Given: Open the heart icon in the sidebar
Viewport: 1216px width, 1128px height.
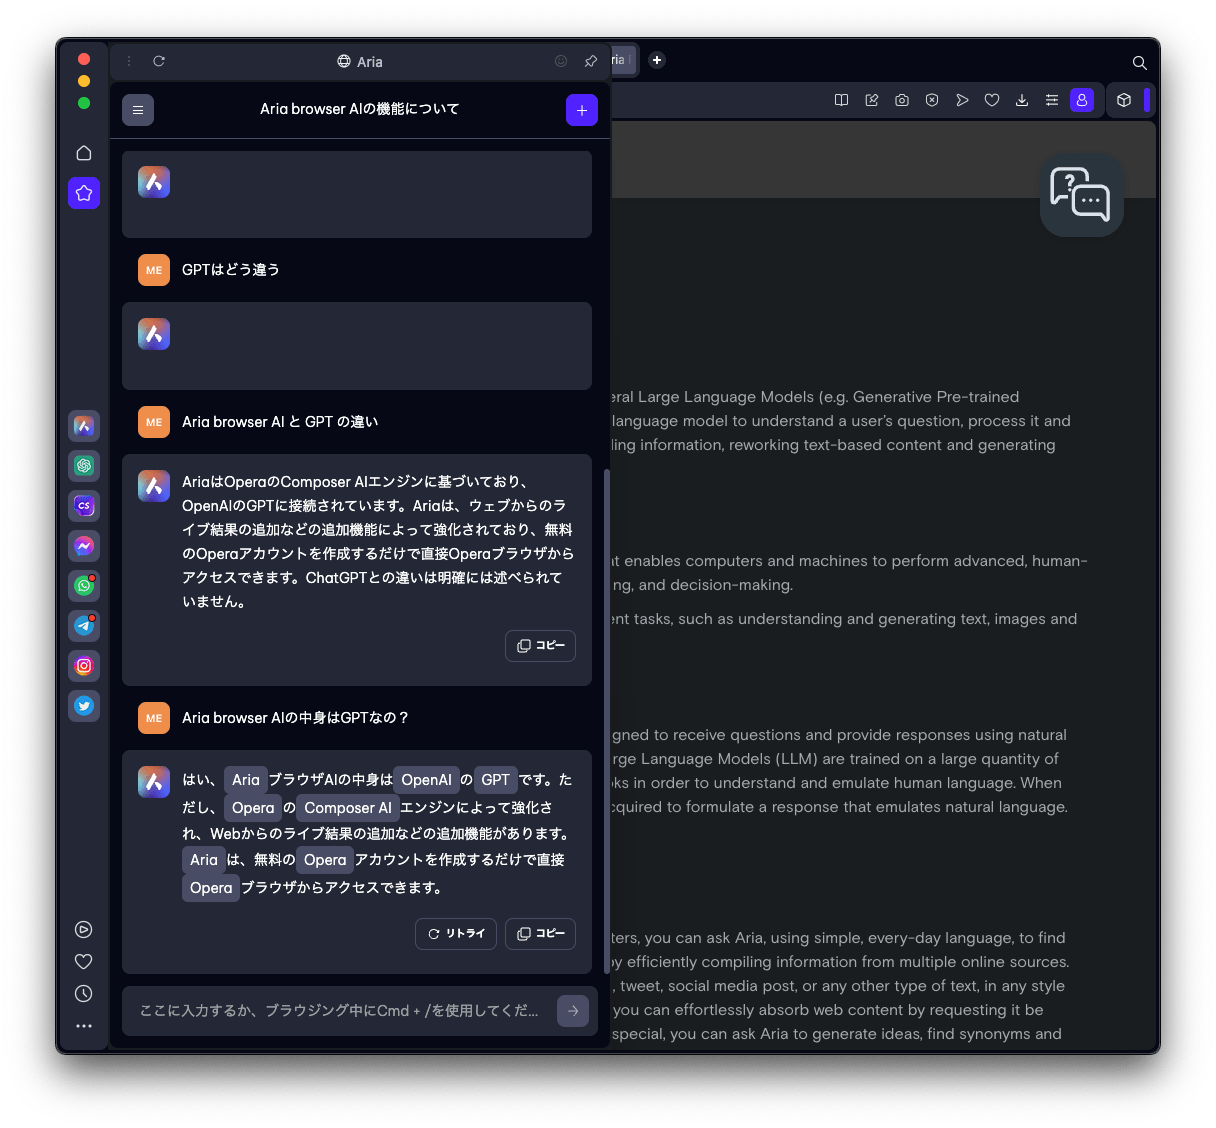Looking at the screenshot, I should pos(84,962).
